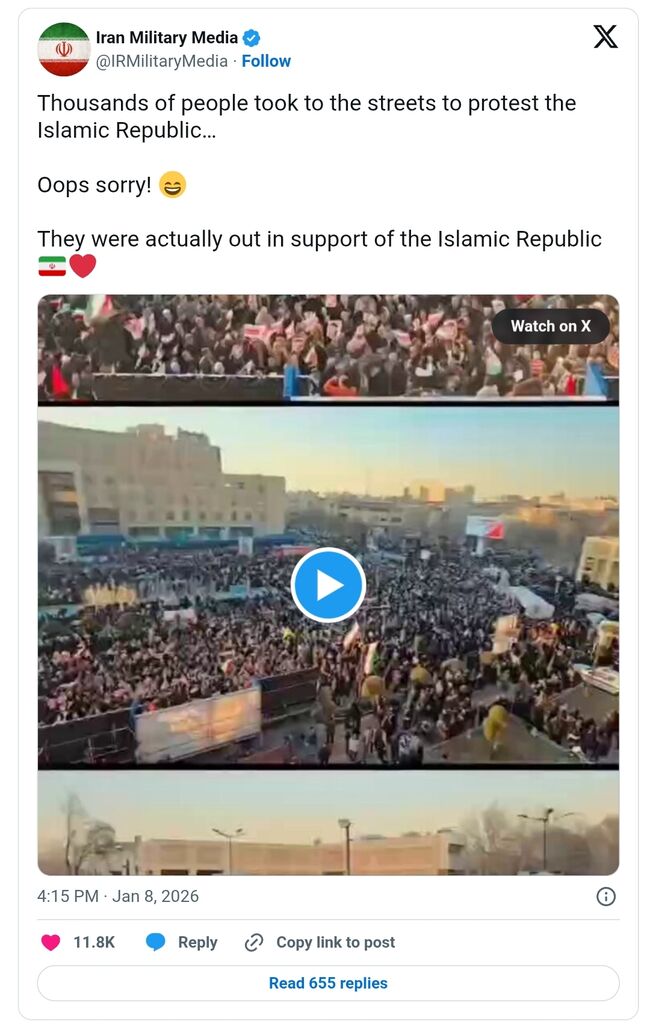This screenshot has width=650, height=1024.
Task: Follow the IRMilitaryMedia account
Action: tap(266, 61)
